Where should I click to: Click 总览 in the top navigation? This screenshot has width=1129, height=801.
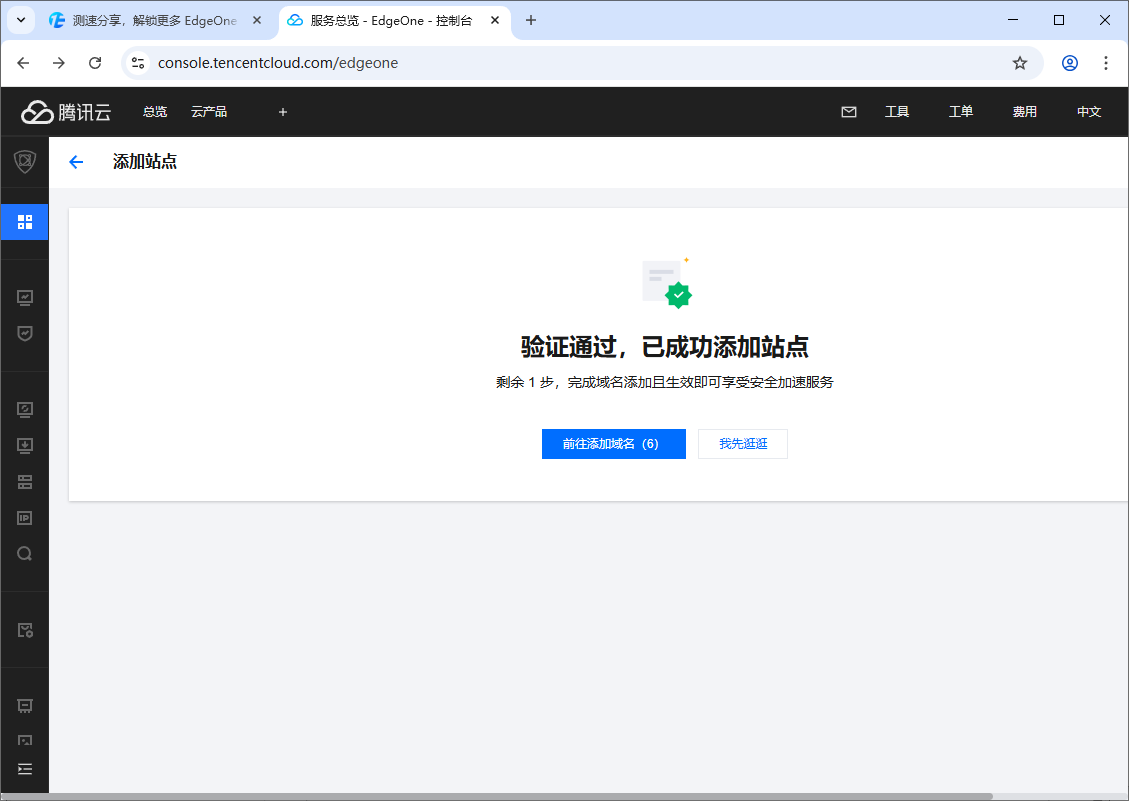click(x=154, y=111)
